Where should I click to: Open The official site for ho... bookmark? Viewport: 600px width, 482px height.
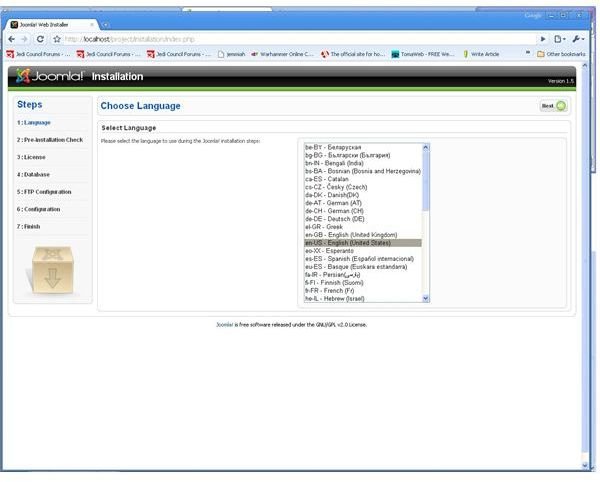[x=353, y=54]
